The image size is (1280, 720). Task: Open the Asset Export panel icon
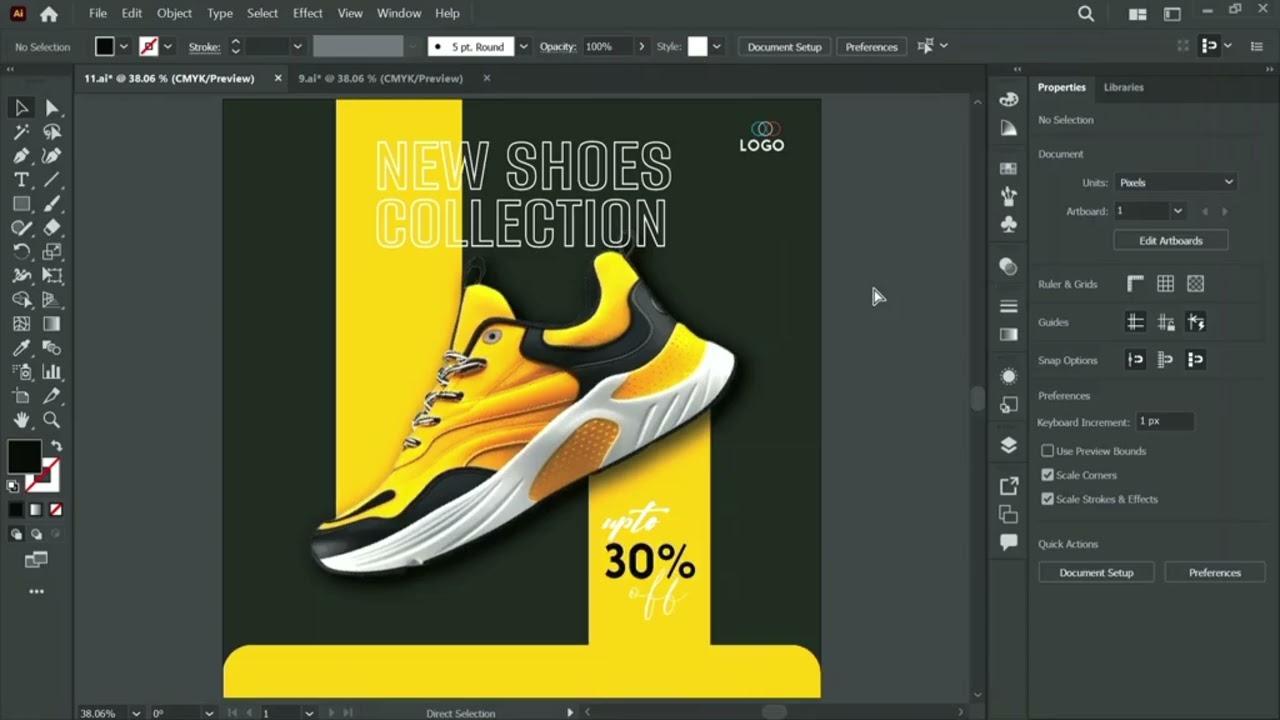(1009, 486)
